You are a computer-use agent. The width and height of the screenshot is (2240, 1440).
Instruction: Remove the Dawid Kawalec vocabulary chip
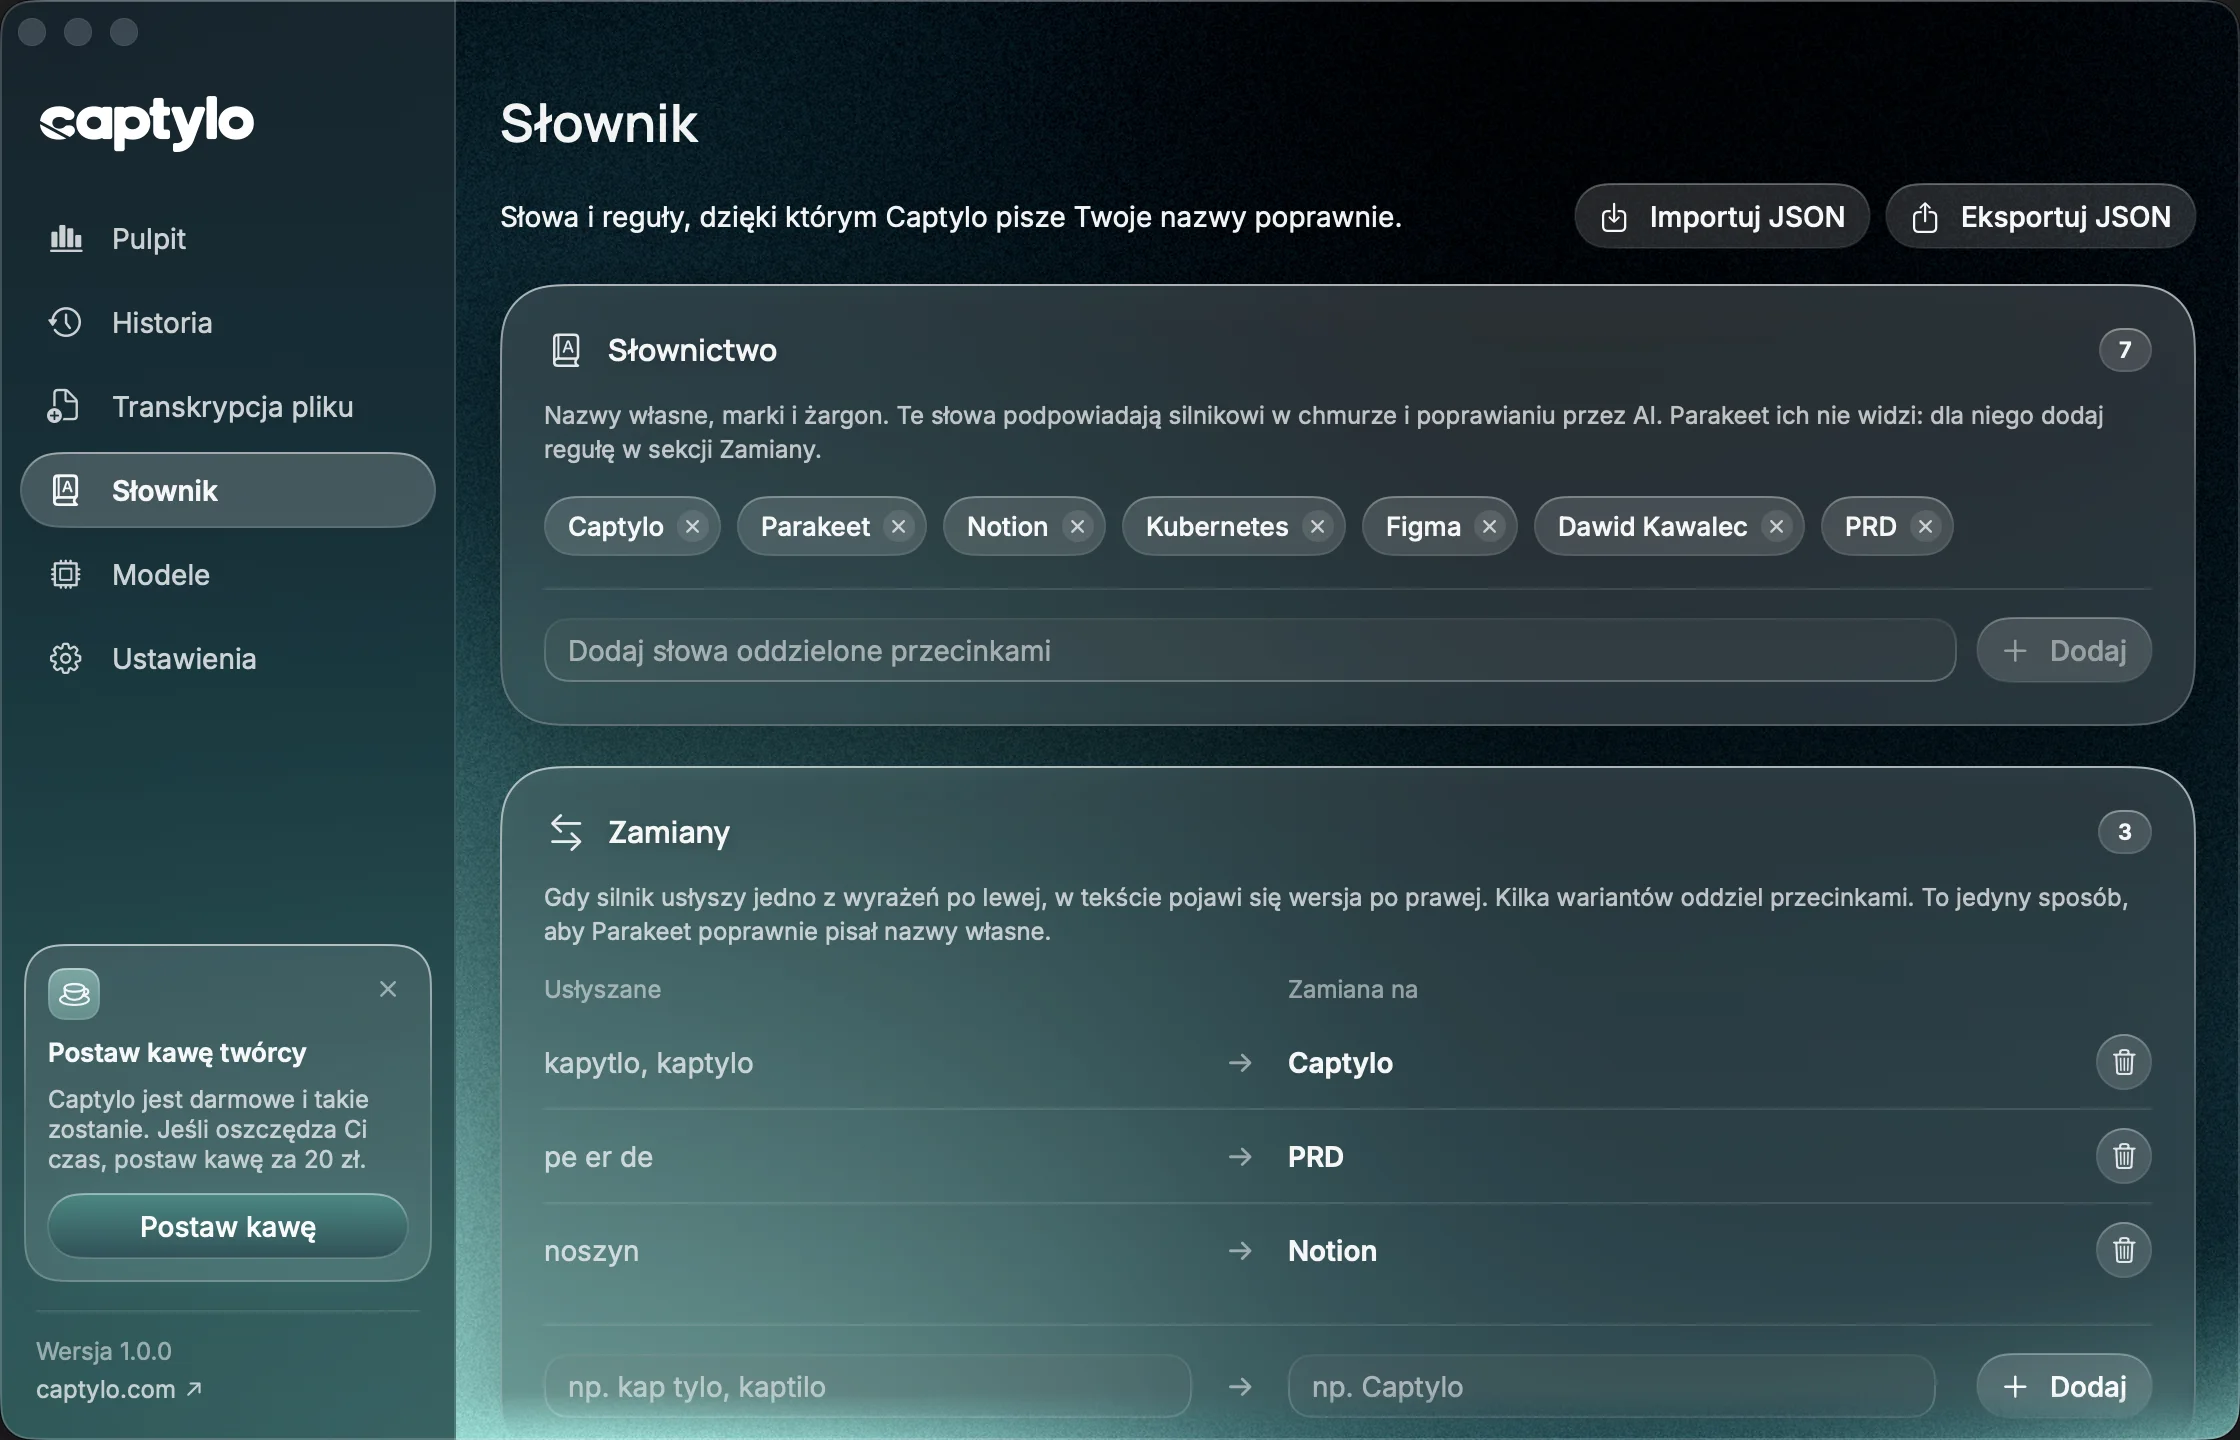pos(1776,526)
